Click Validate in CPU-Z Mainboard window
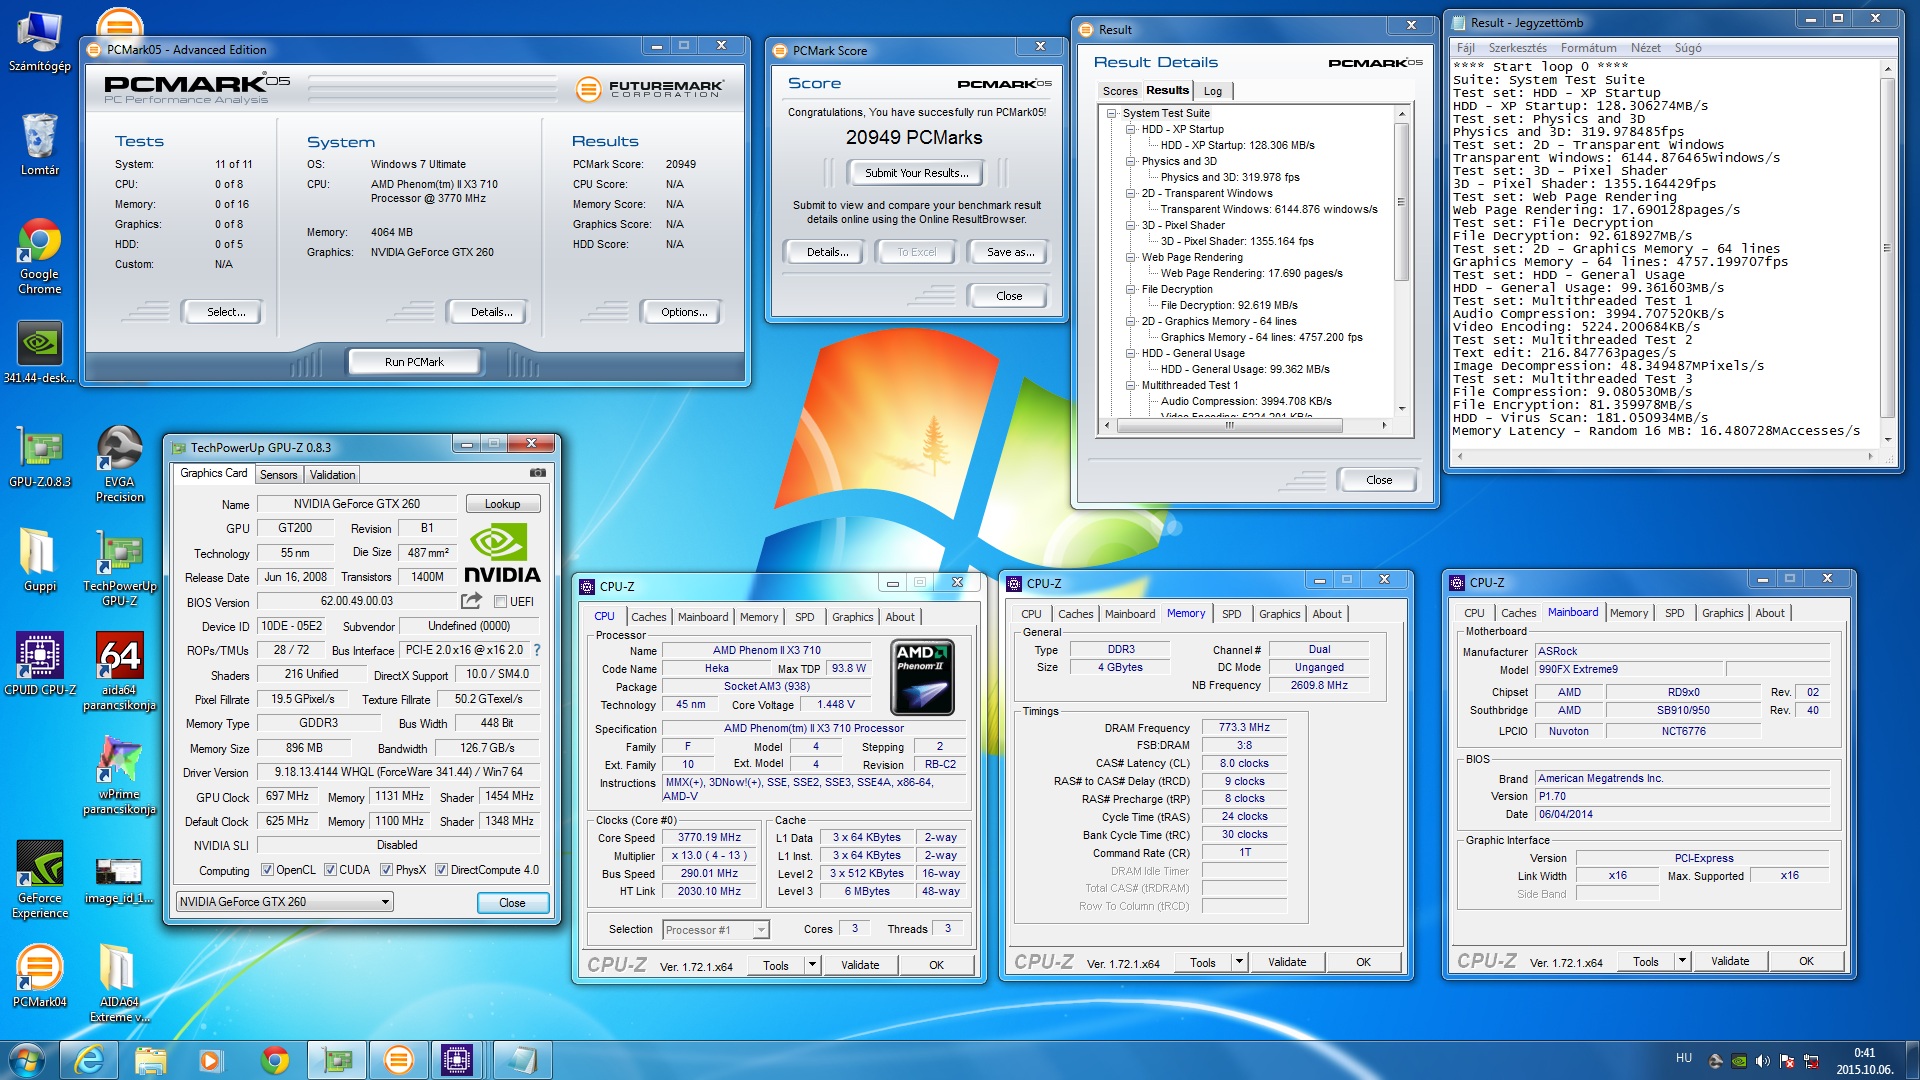Viewport: 1920px width, 1080px height. click(1730, 961)
